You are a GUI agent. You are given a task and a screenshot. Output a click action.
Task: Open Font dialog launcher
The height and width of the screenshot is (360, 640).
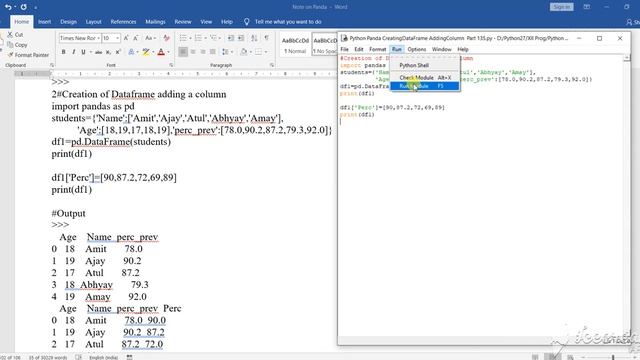[171, 65]
